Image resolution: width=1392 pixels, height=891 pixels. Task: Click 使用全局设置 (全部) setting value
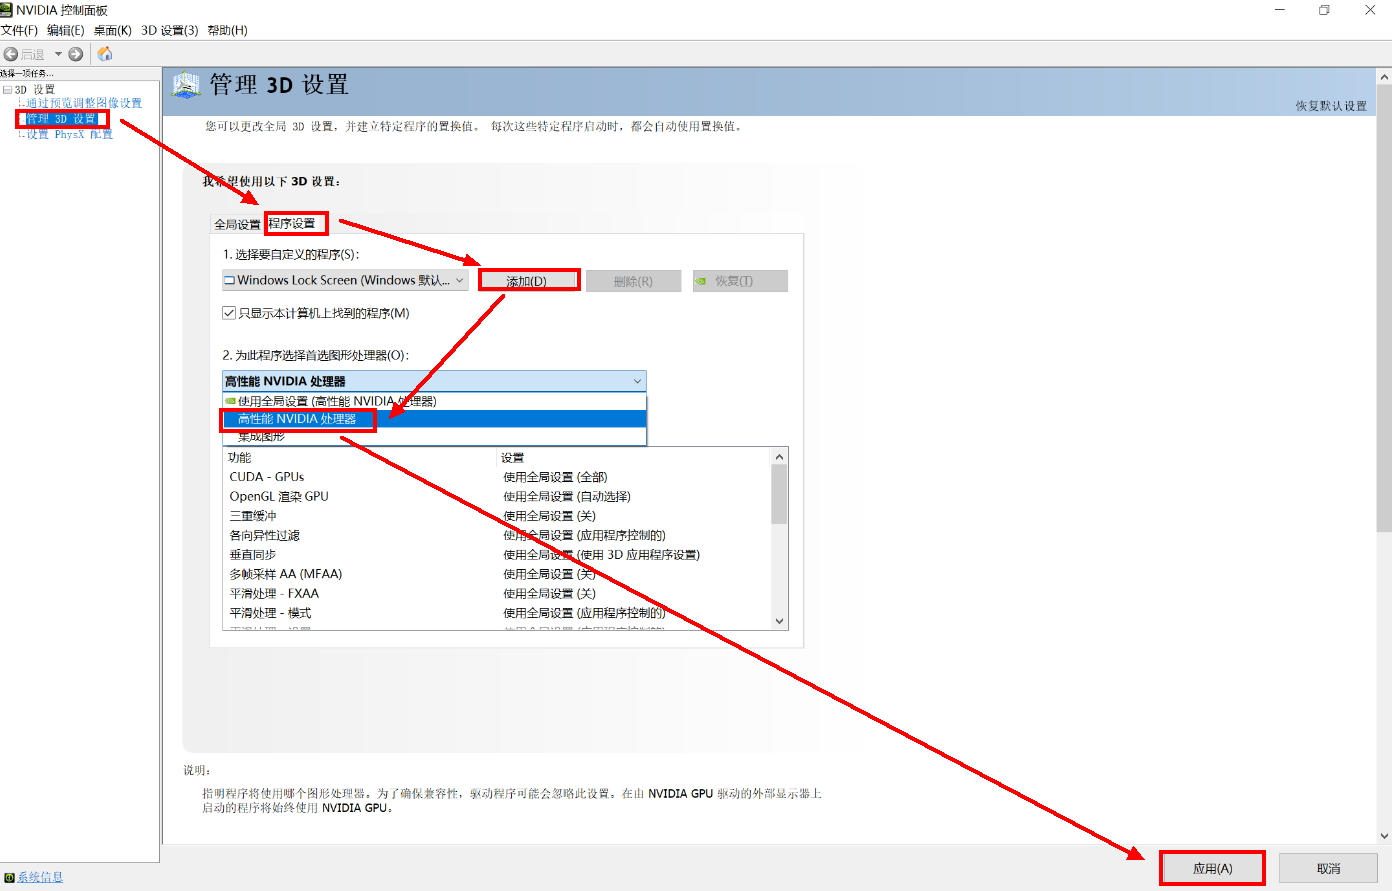555,477
